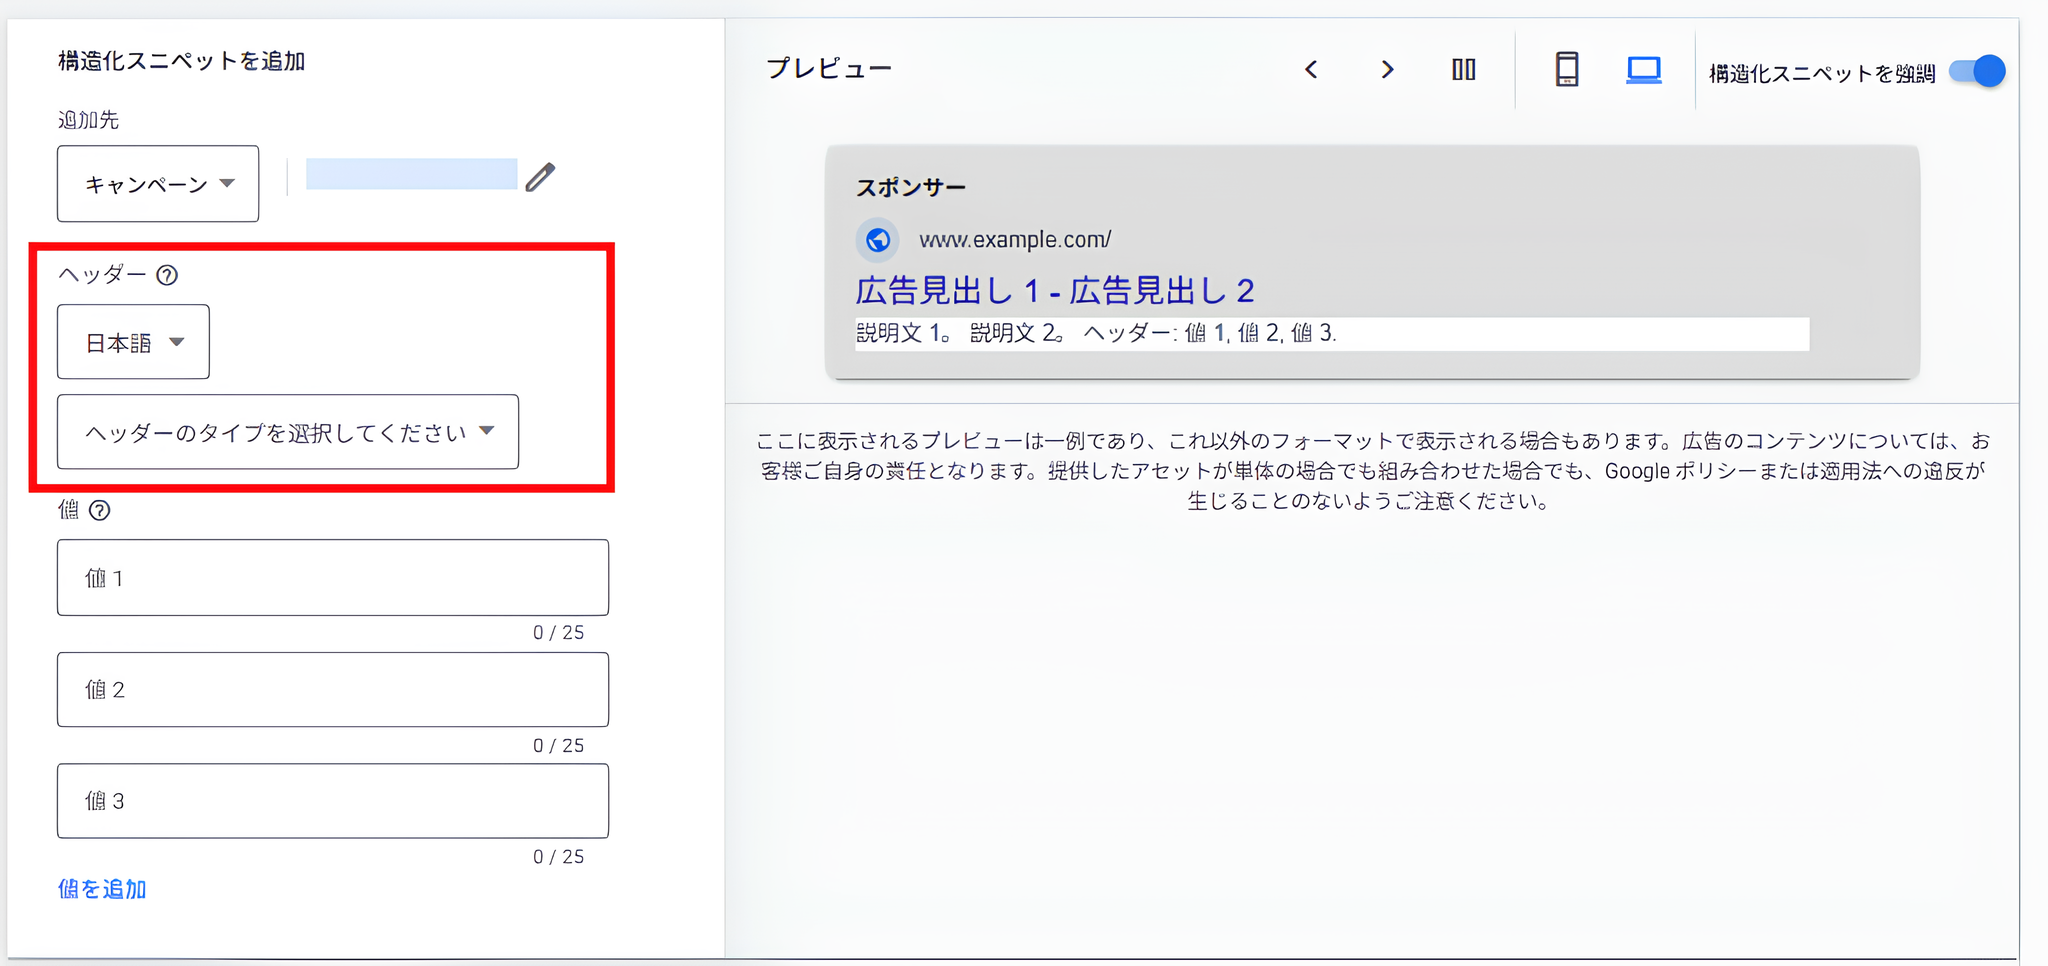
Task: Pause the preview rotation
Action: [1463, 69]
